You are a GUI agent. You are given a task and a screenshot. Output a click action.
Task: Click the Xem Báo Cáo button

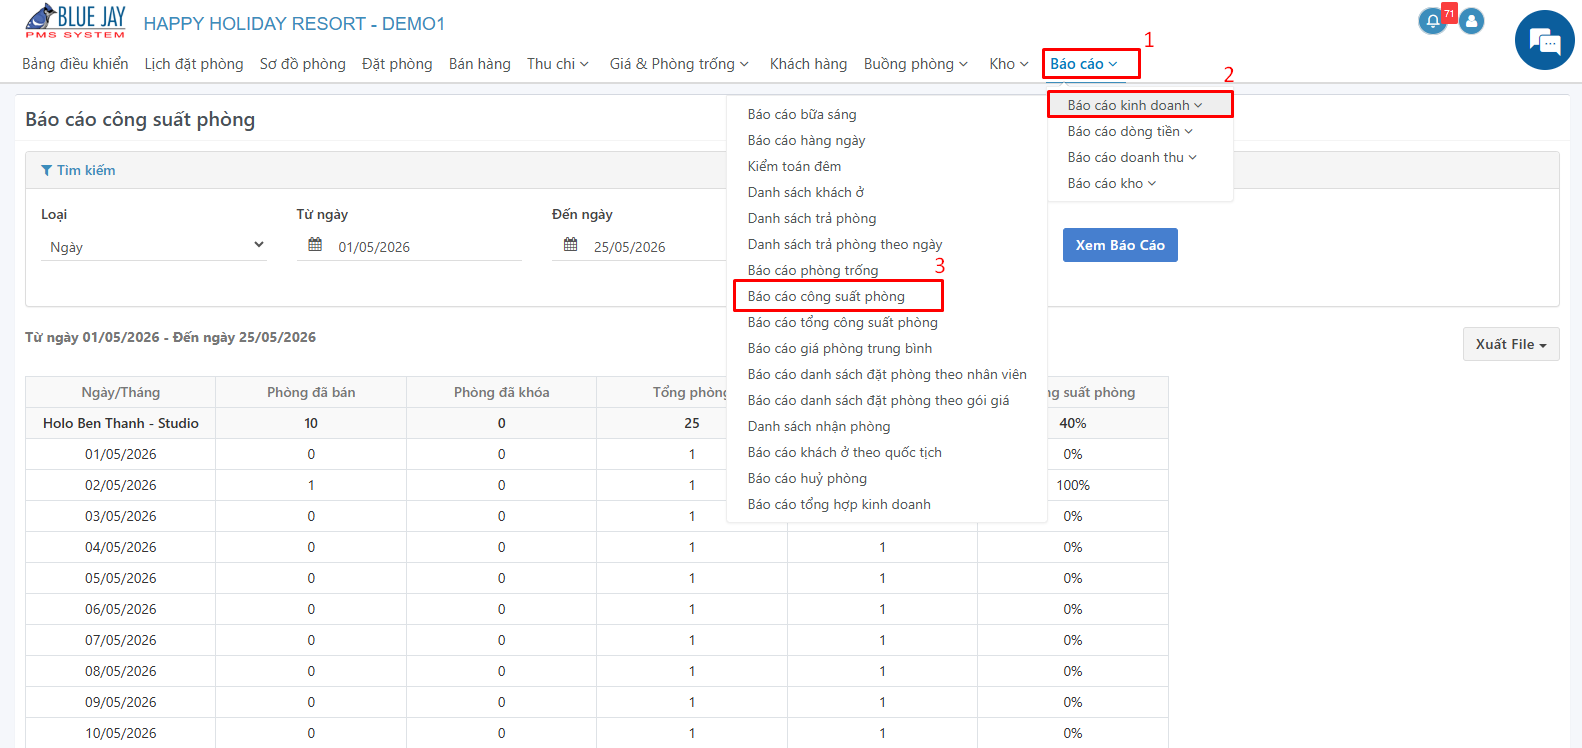pos(1120,245)
